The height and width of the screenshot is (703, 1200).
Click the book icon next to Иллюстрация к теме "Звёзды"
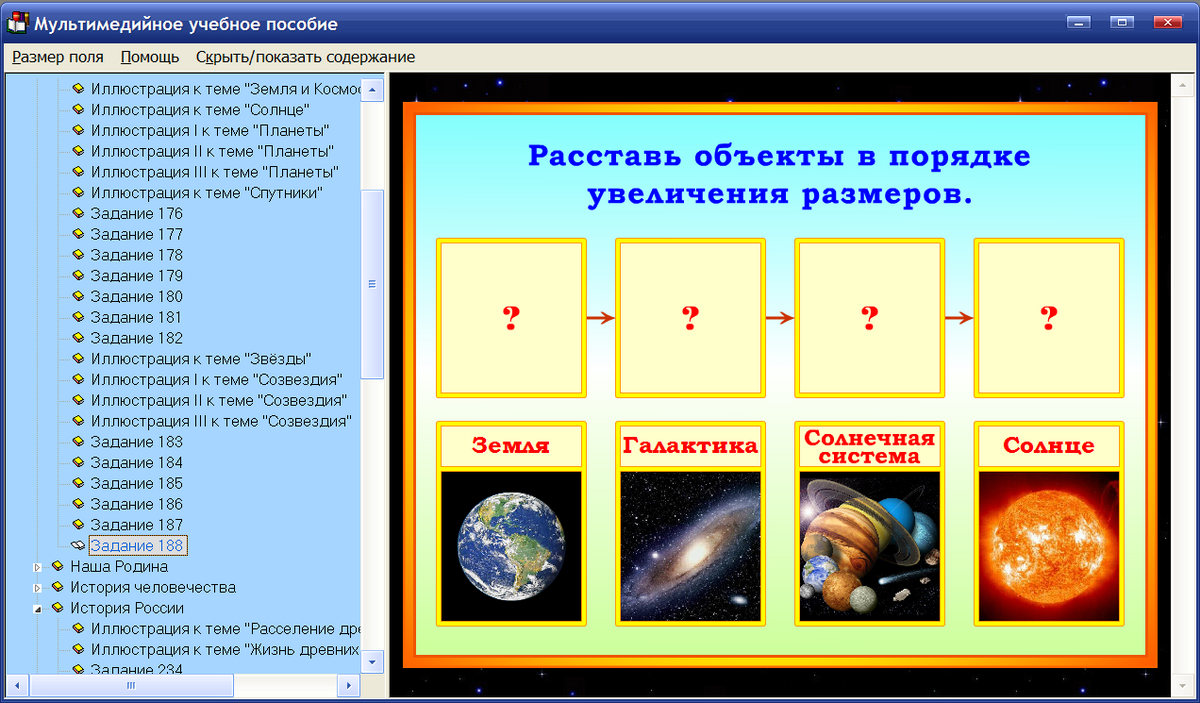pos(78,358)
